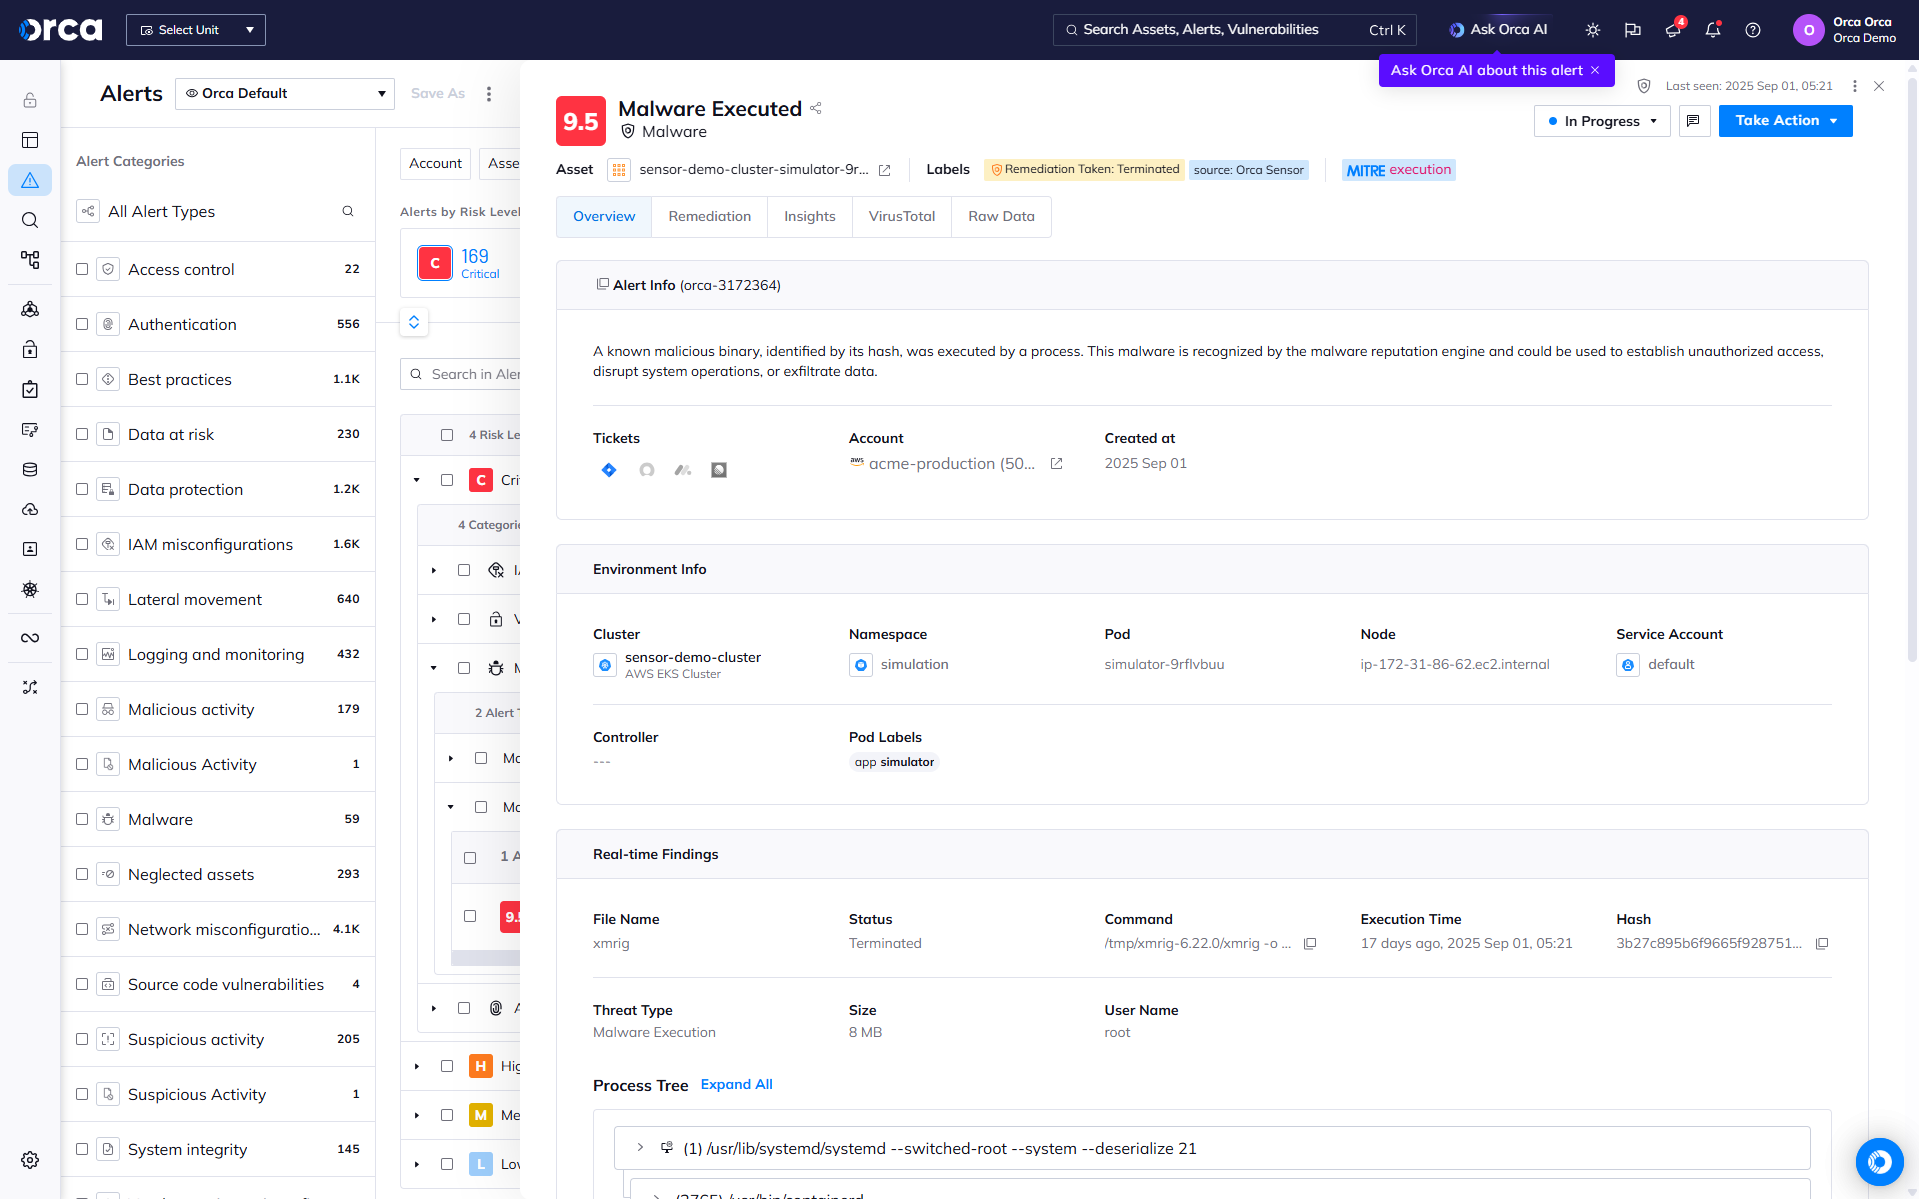This screenshot has height=1199, width=1919.
Task: Open the help question mark icon
Action: click(x=1752, y=30)
